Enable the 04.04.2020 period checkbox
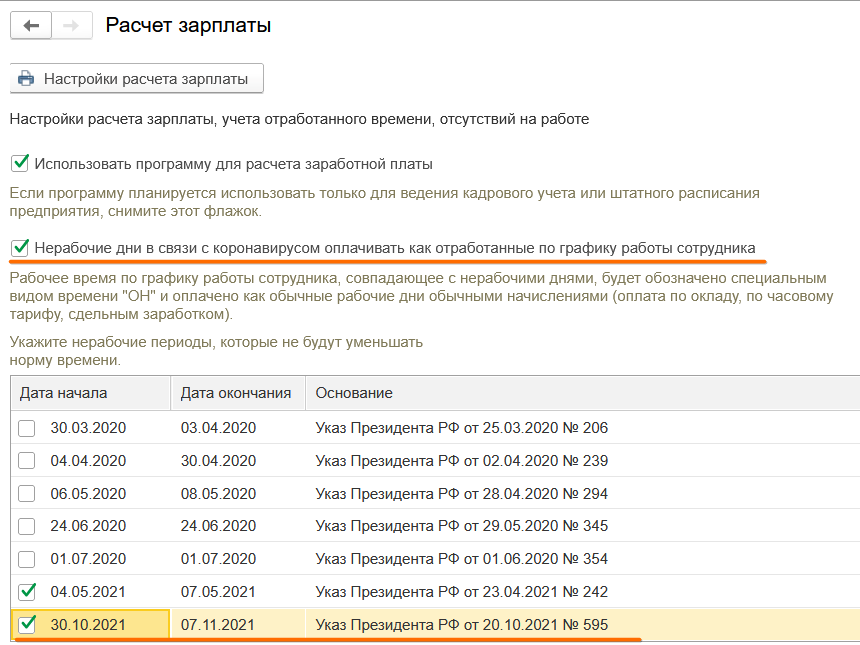Viewport: 860px width, 645px height. coord(27,461)
